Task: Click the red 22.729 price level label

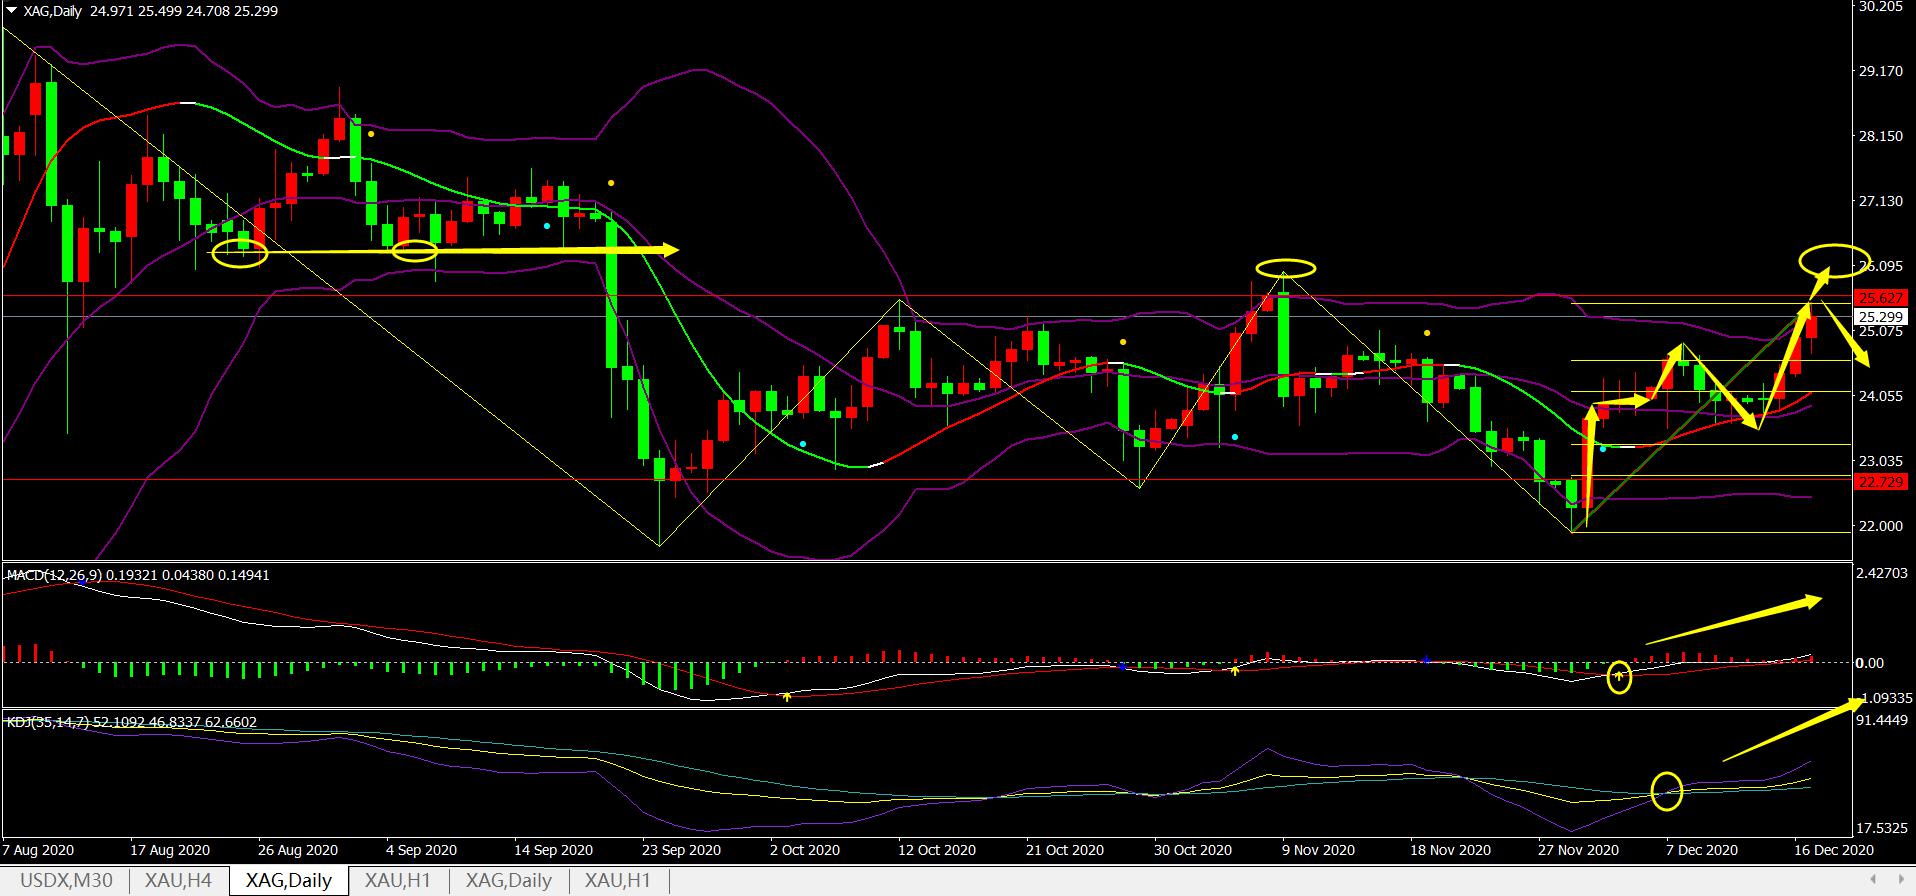Action: pyautogui.click(x=1879, y=482)
